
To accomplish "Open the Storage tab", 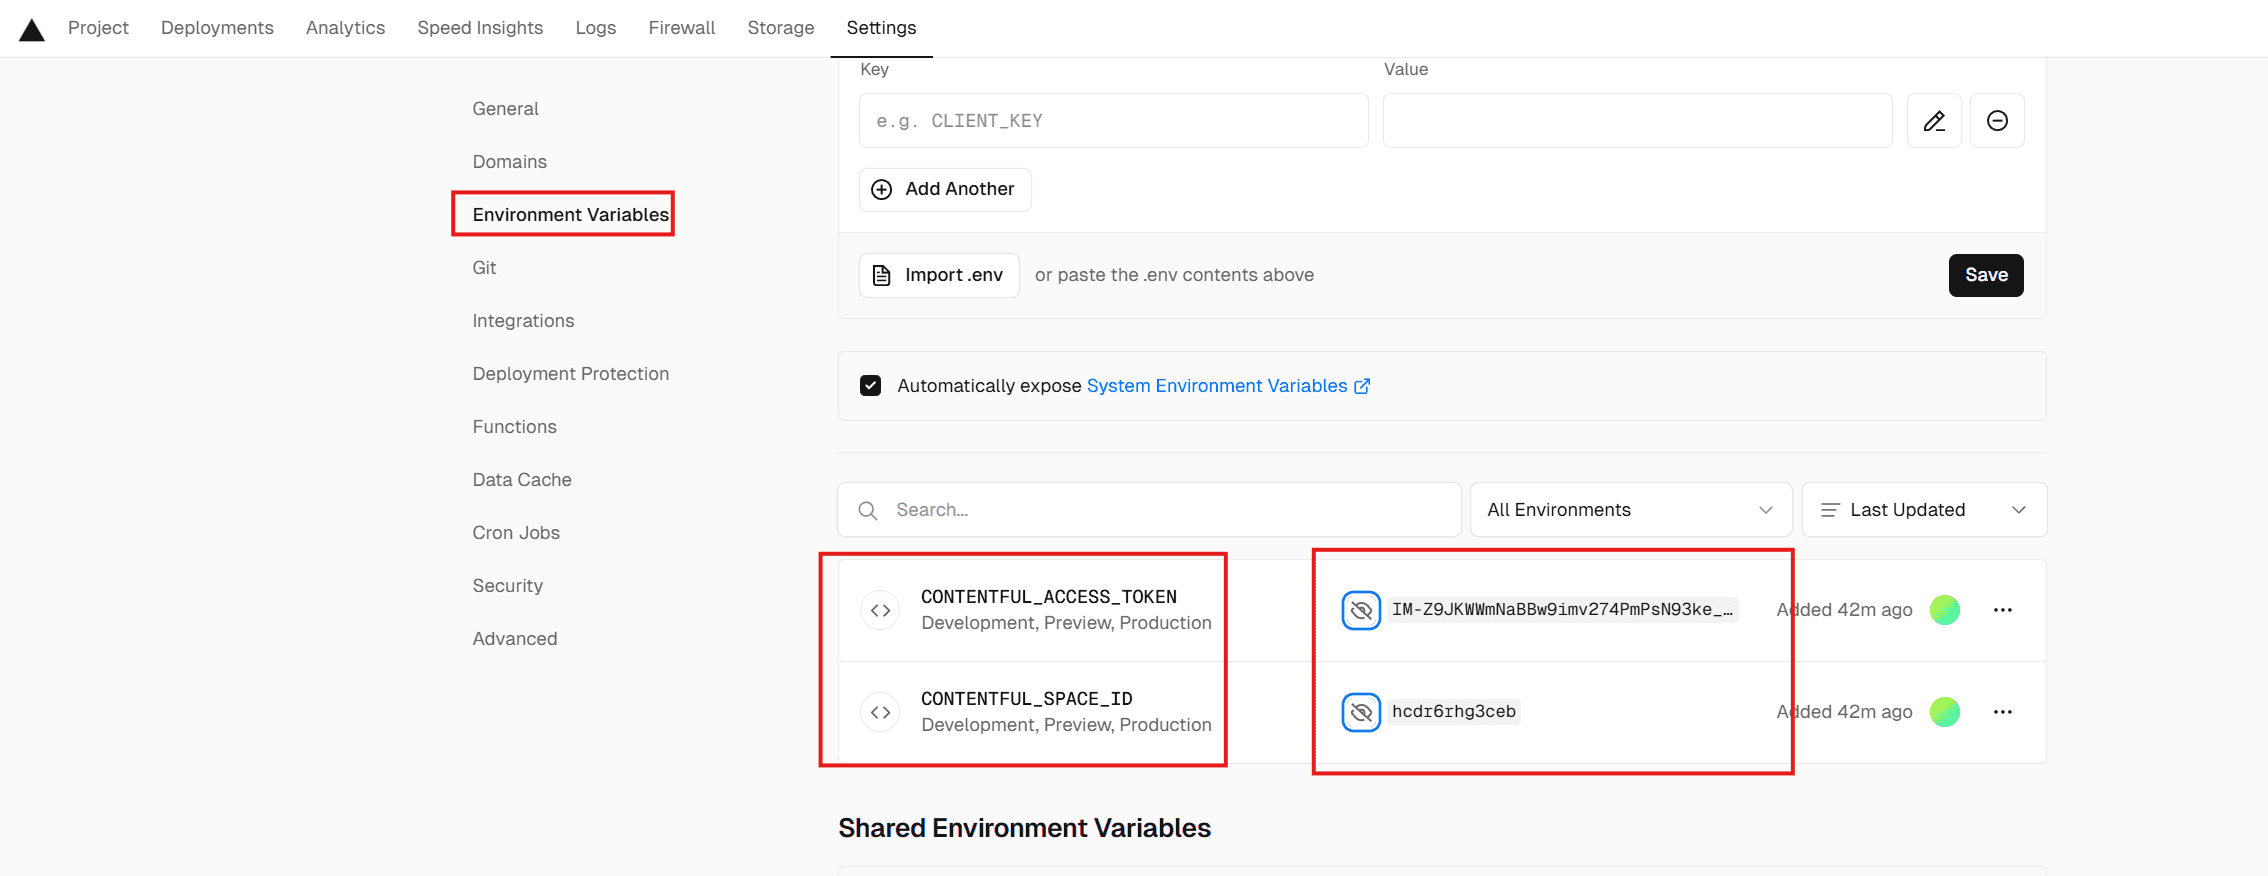I will (781, 28).
